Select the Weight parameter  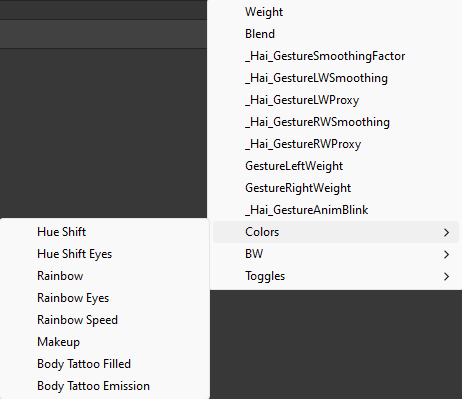(x=336, y=12)
